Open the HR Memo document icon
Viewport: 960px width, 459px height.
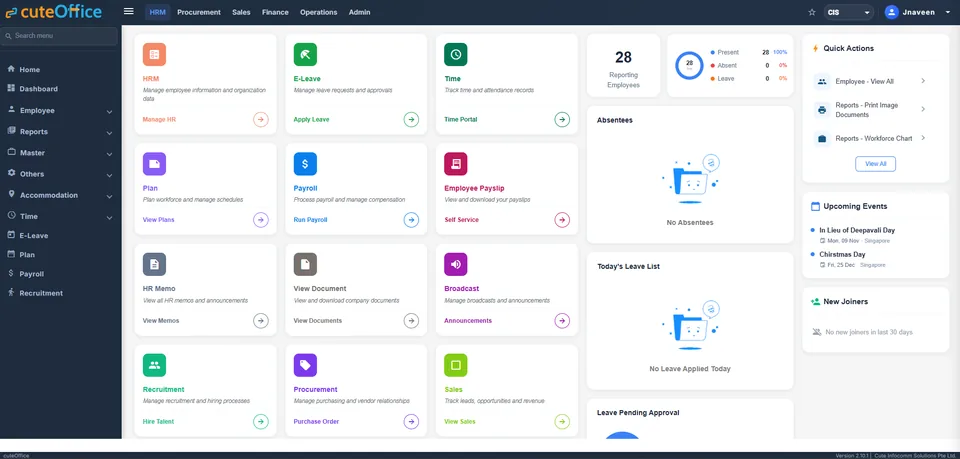click(x=154, y=264)
